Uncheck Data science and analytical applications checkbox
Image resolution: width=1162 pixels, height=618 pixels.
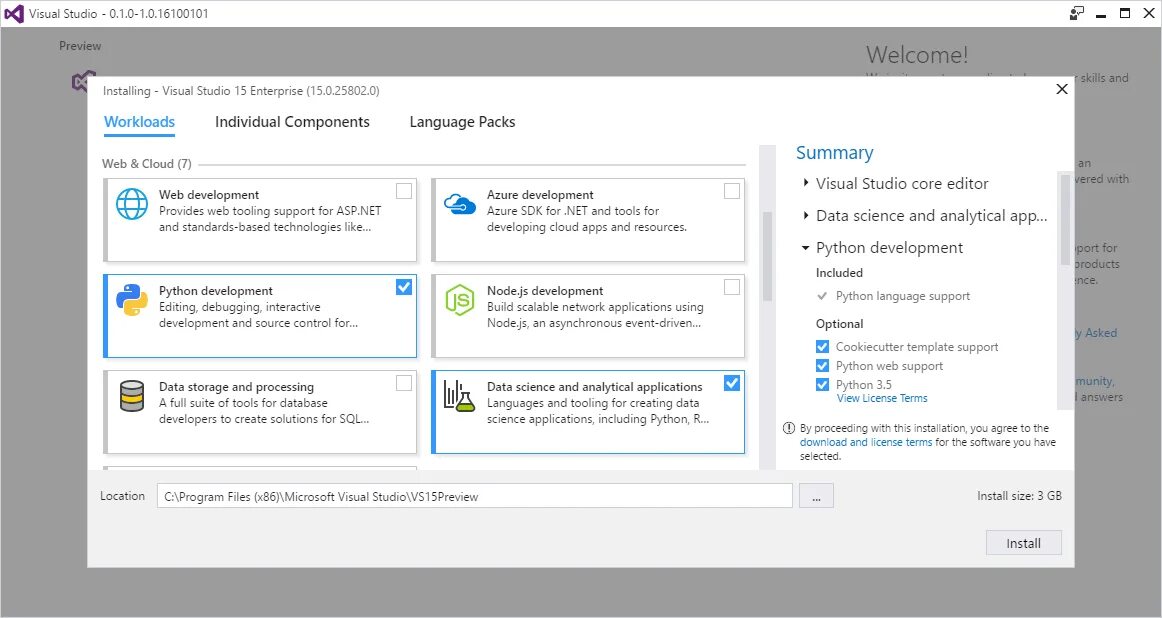pos(731,383)
